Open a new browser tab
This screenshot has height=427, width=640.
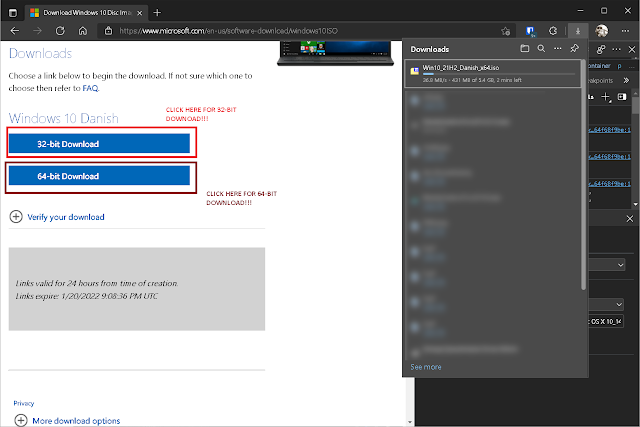coord(157,13)
